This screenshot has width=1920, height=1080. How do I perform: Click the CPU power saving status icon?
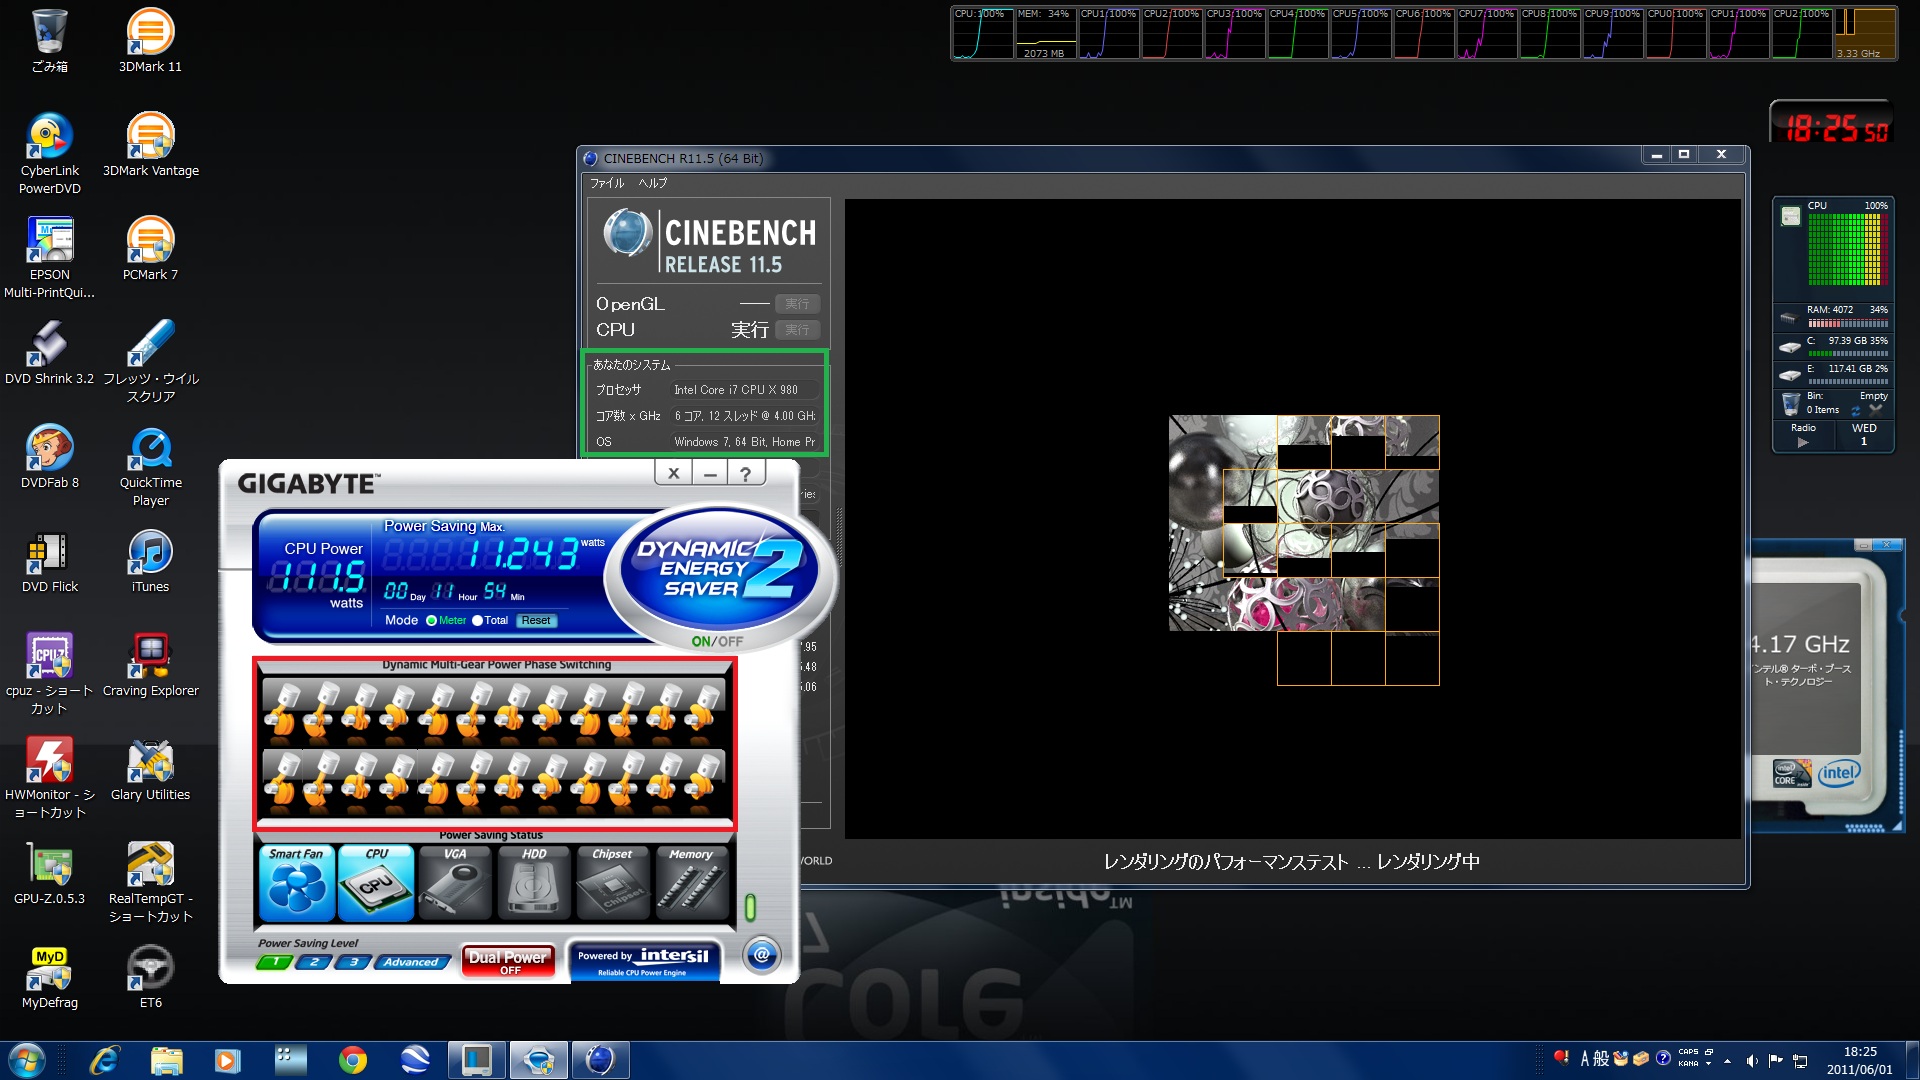pos(376,884)
